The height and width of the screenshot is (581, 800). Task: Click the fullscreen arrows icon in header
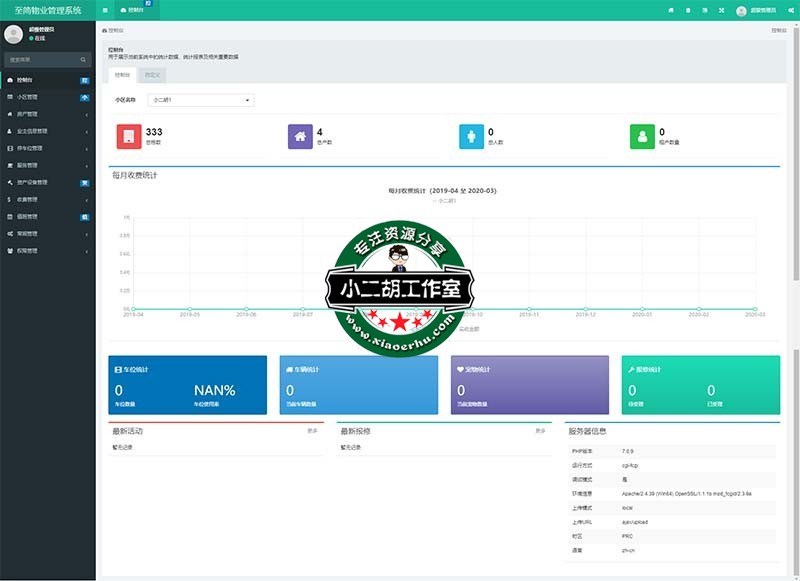(720, 10)
